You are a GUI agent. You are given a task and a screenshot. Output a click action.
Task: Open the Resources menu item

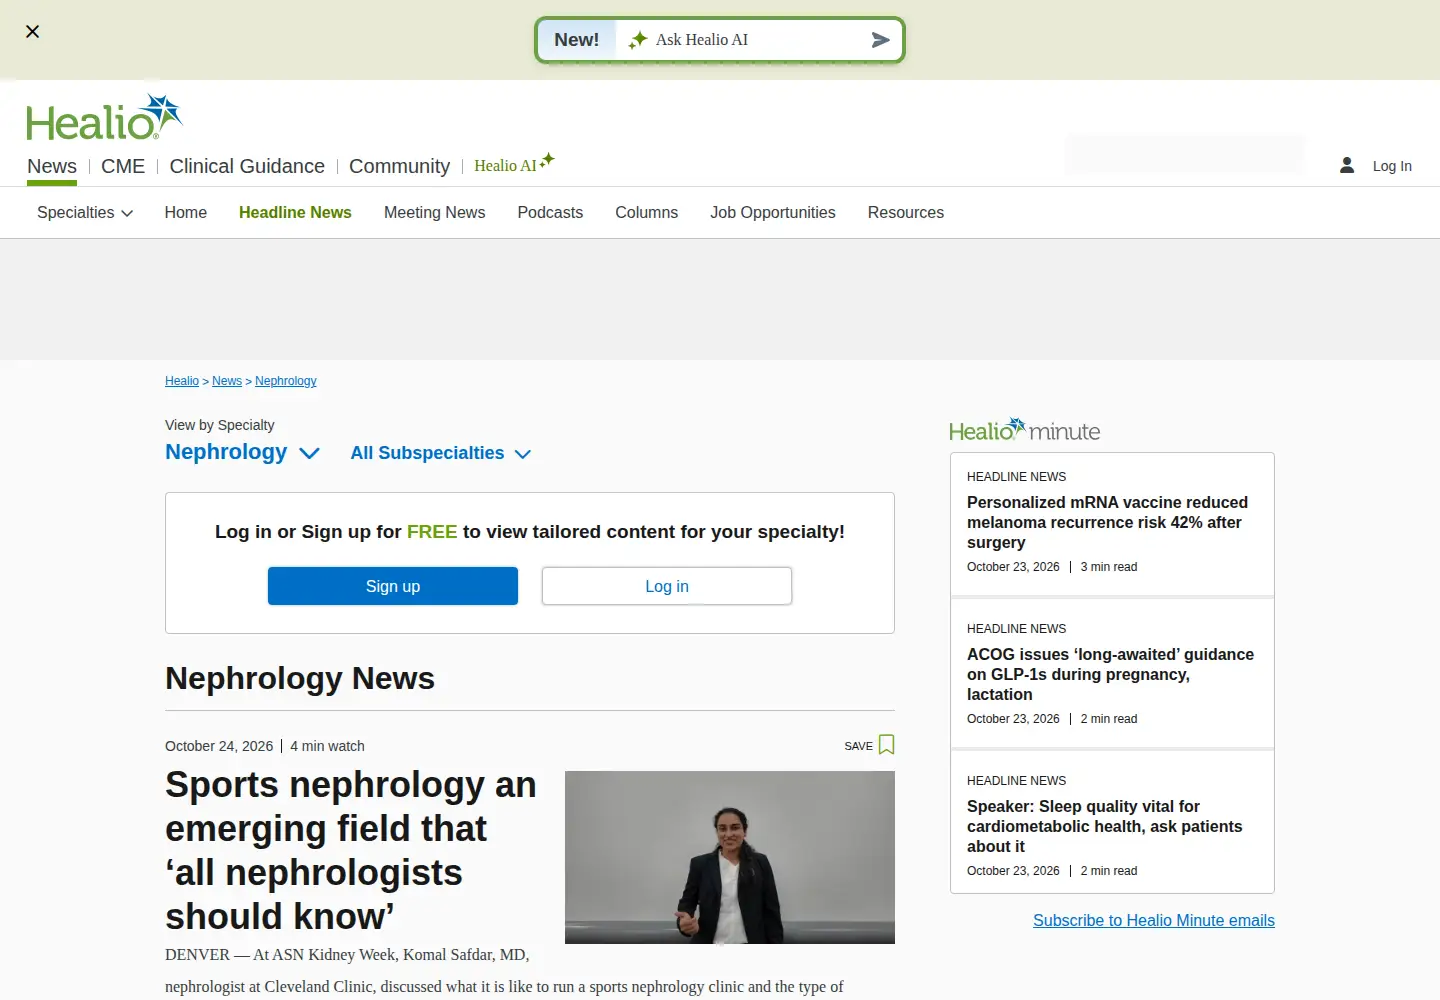point(906,212)
